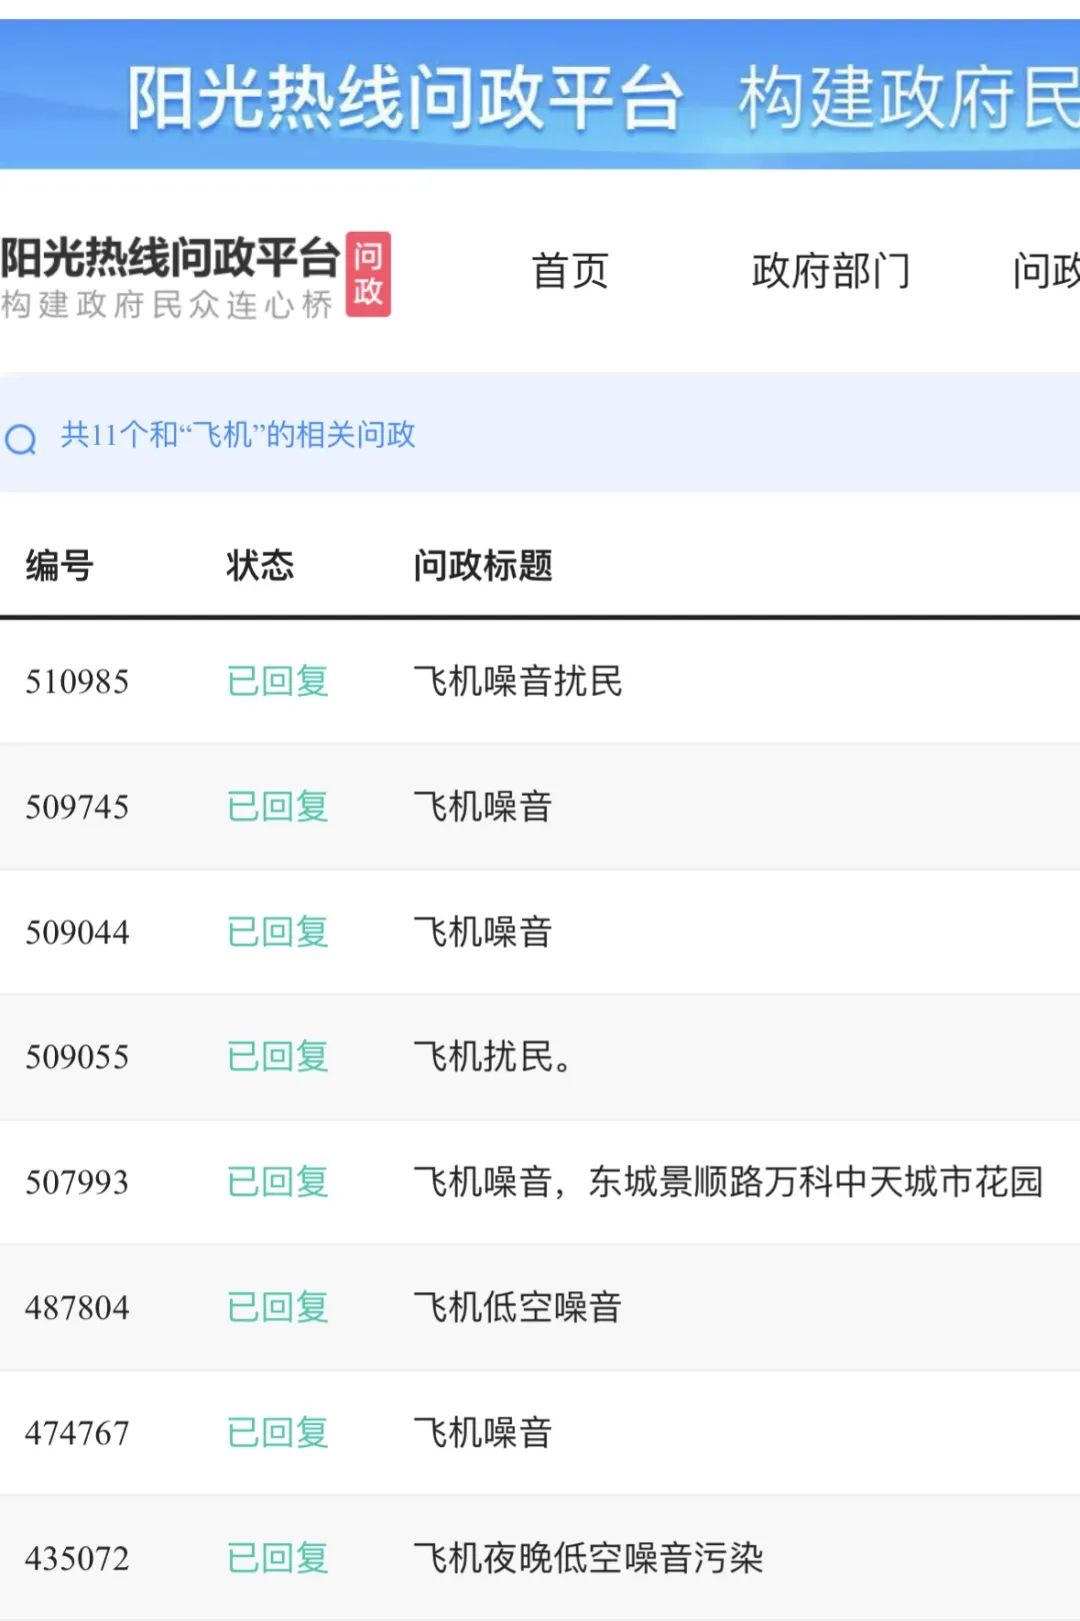Open the 飞机低空噪音 inquiry

[x=518, y=1307]
